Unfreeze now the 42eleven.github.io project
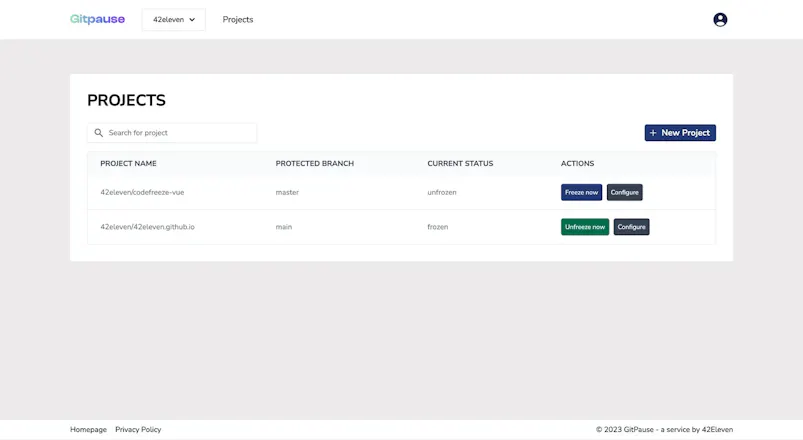This screenshot has width=803, height=440. [585, 227]
